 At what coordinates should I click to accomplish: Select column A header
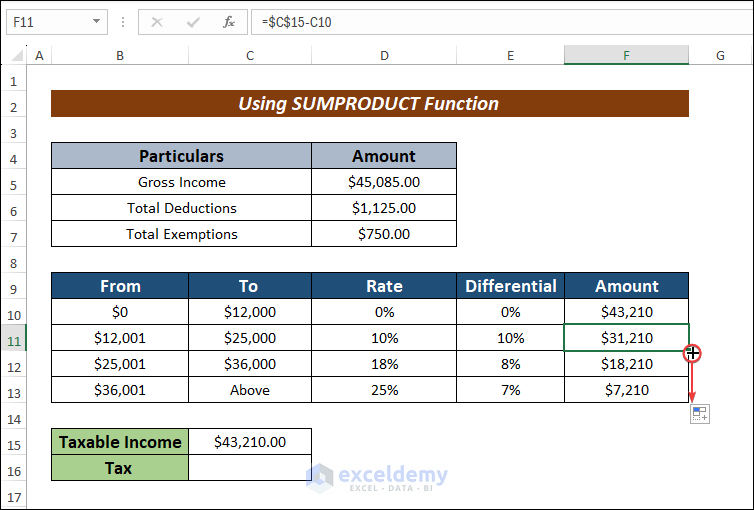tap(39, 55)
